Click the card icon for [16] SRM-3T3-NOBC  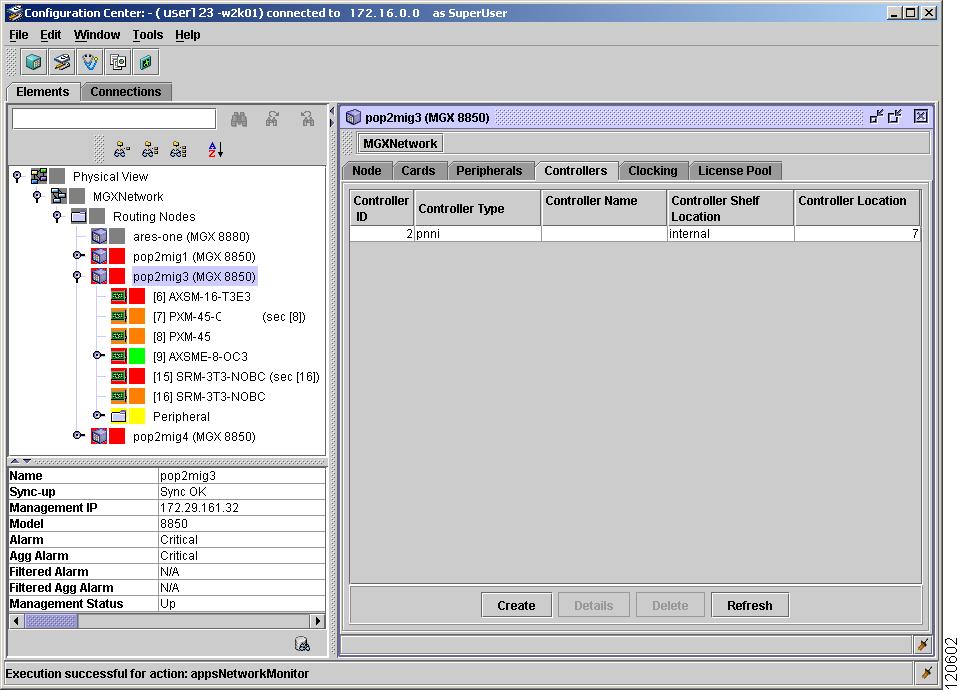tap(119, 396)
